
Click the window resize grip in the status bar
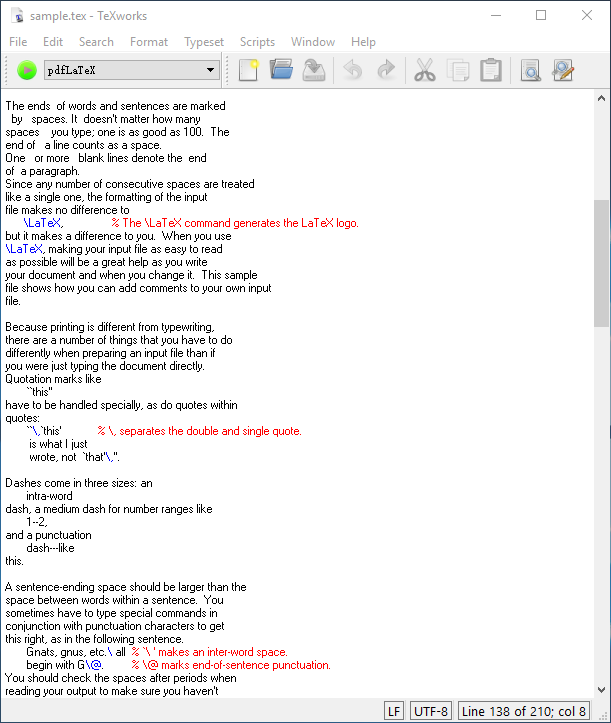602,715
